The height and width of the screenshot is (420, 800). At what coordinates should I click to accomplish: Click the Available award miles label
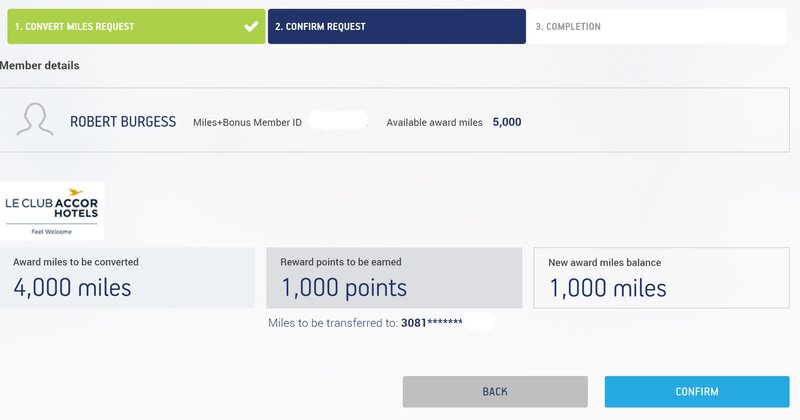[434, 122]
